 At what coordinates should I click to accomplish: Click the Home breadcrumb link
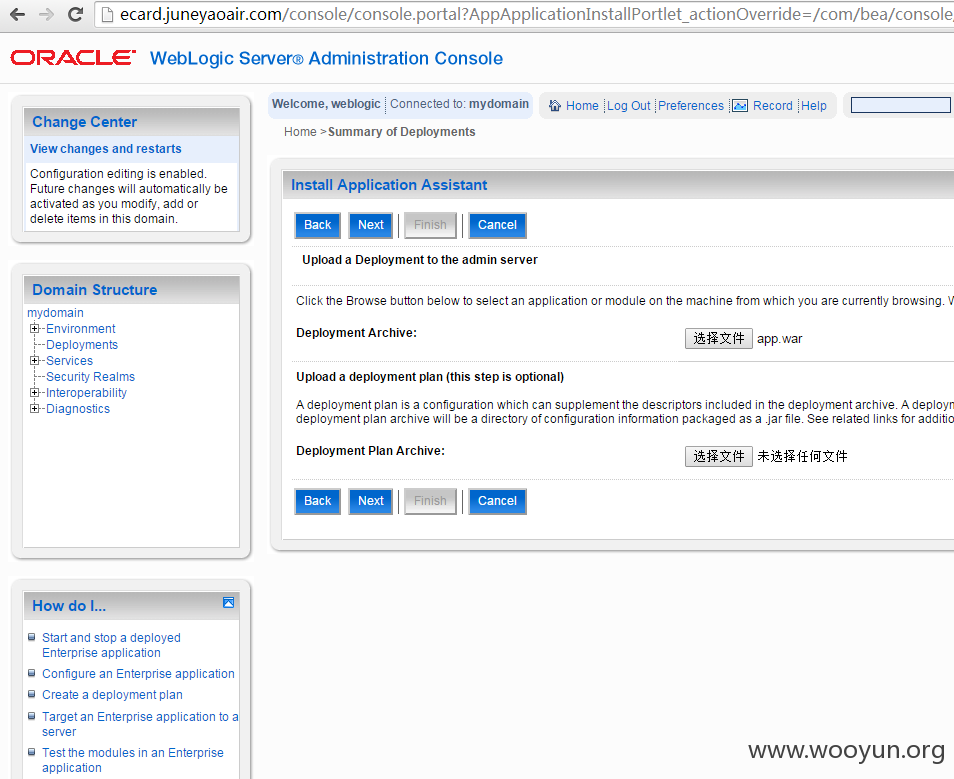coord(300,132)
